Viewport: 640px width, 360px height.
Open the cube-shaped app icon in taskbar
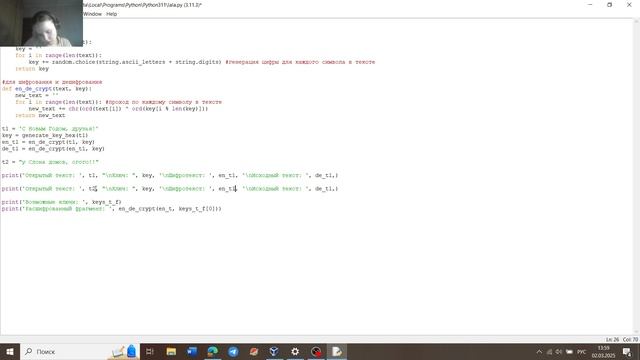pyautogui.click(x=274, y=351)
